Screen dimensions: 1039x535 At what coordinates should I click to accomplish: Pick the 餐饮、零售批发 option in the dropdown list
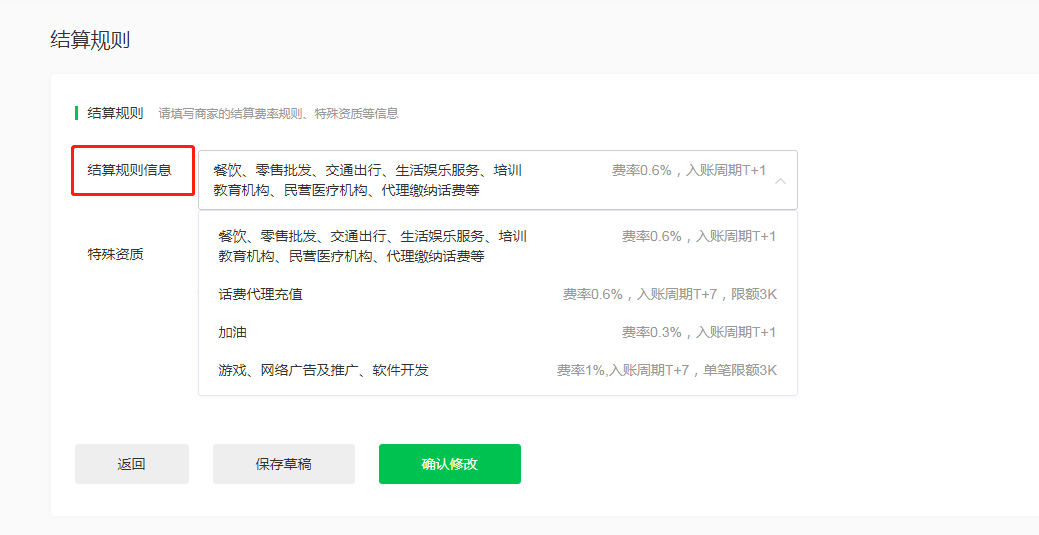[x=498, y=246]
